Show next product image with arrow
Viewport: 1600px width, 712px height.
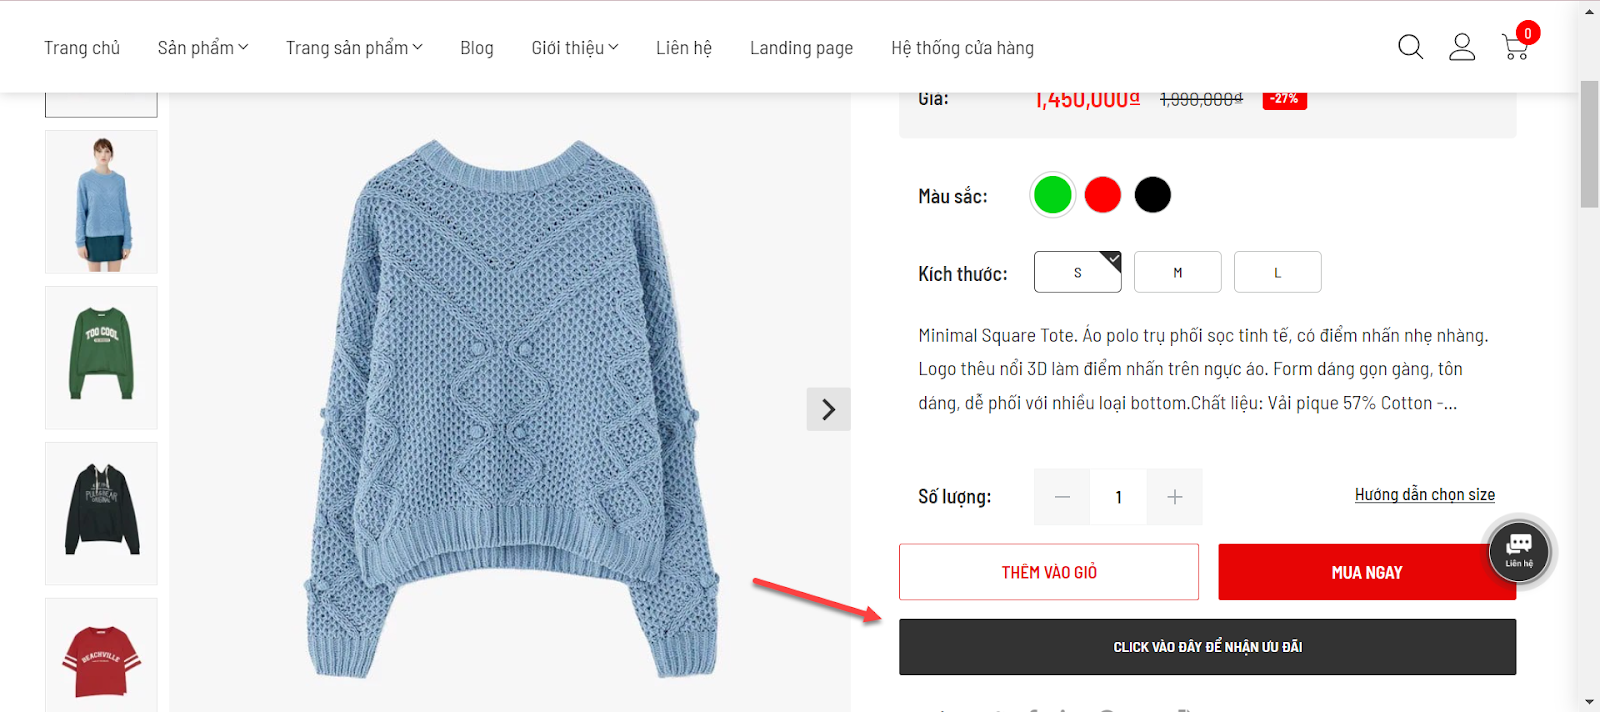[828, 409]
